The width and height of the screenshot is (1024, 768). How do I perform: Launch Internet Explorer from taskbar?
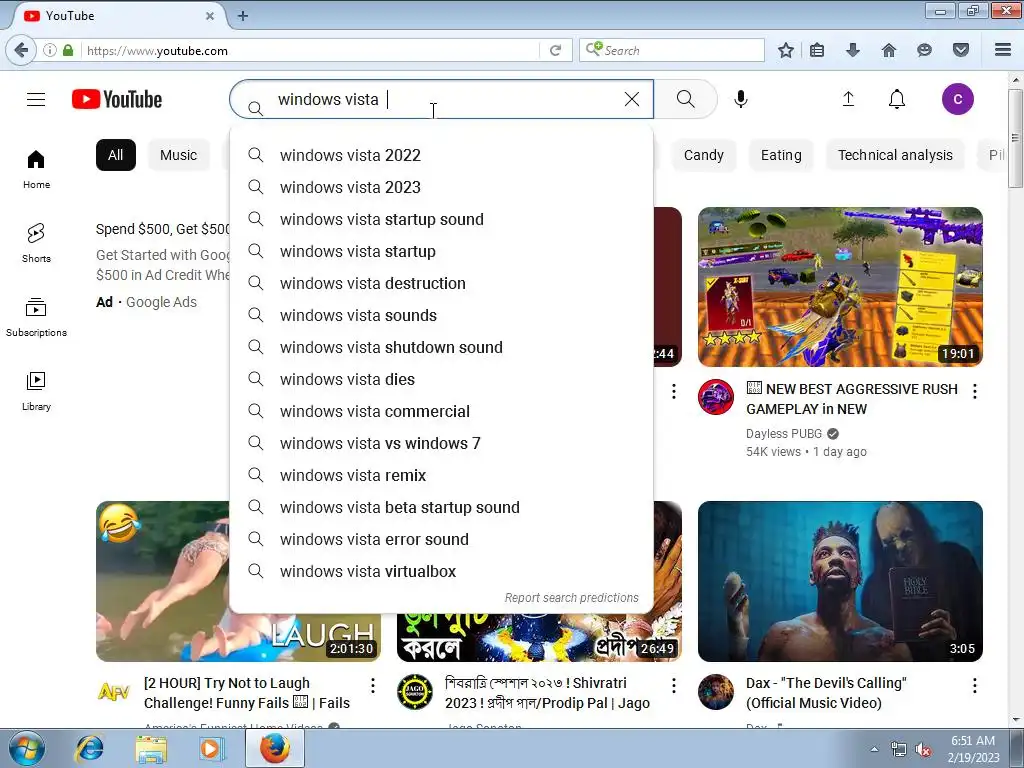[x=89, y=748]
